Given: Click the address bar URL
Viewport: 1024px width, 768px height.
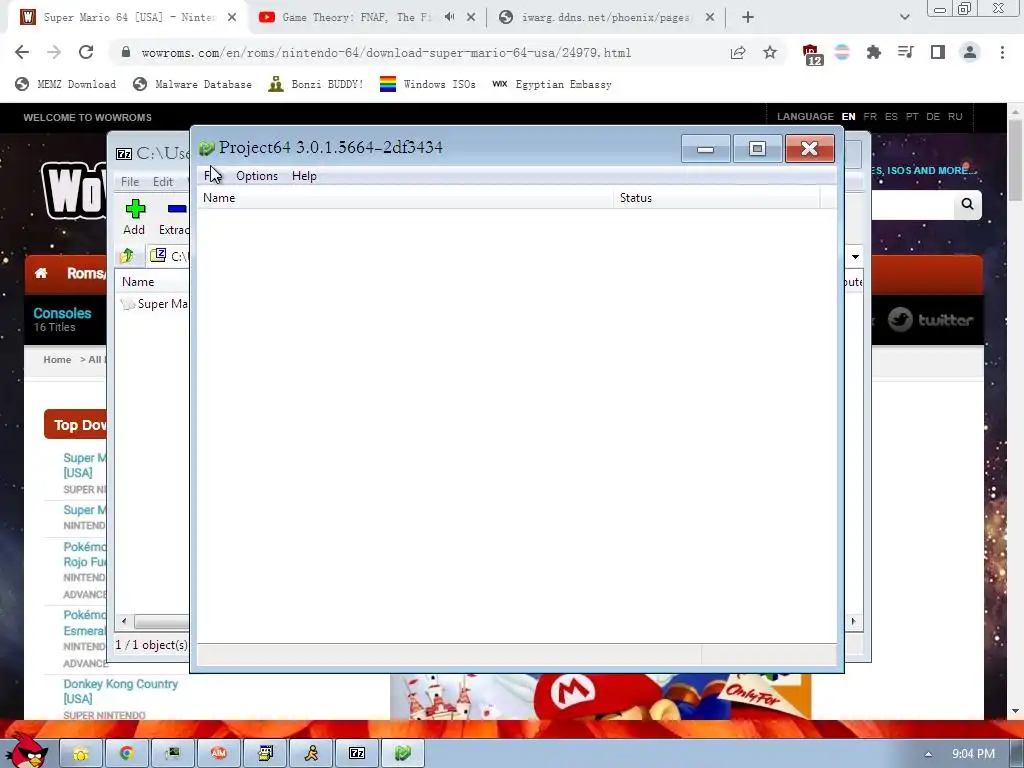Looking at the screenshot, I should tap(386, 53).
